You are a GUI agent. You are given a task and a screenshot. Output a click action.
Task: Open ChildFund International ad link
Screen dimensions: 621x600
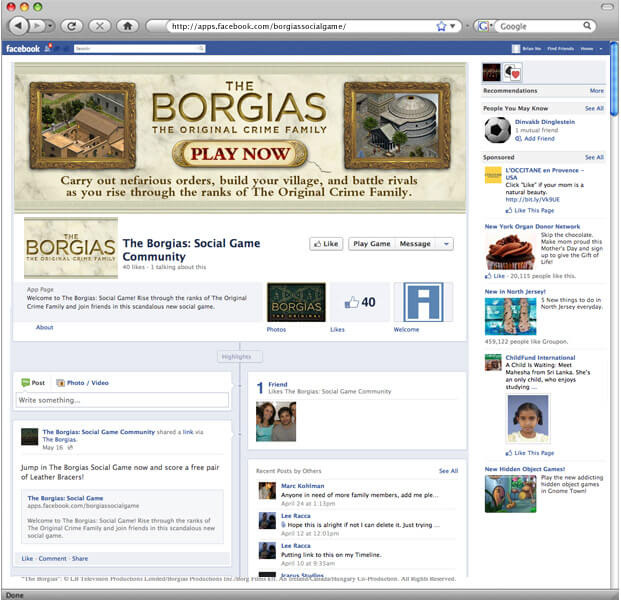[540, 358]
